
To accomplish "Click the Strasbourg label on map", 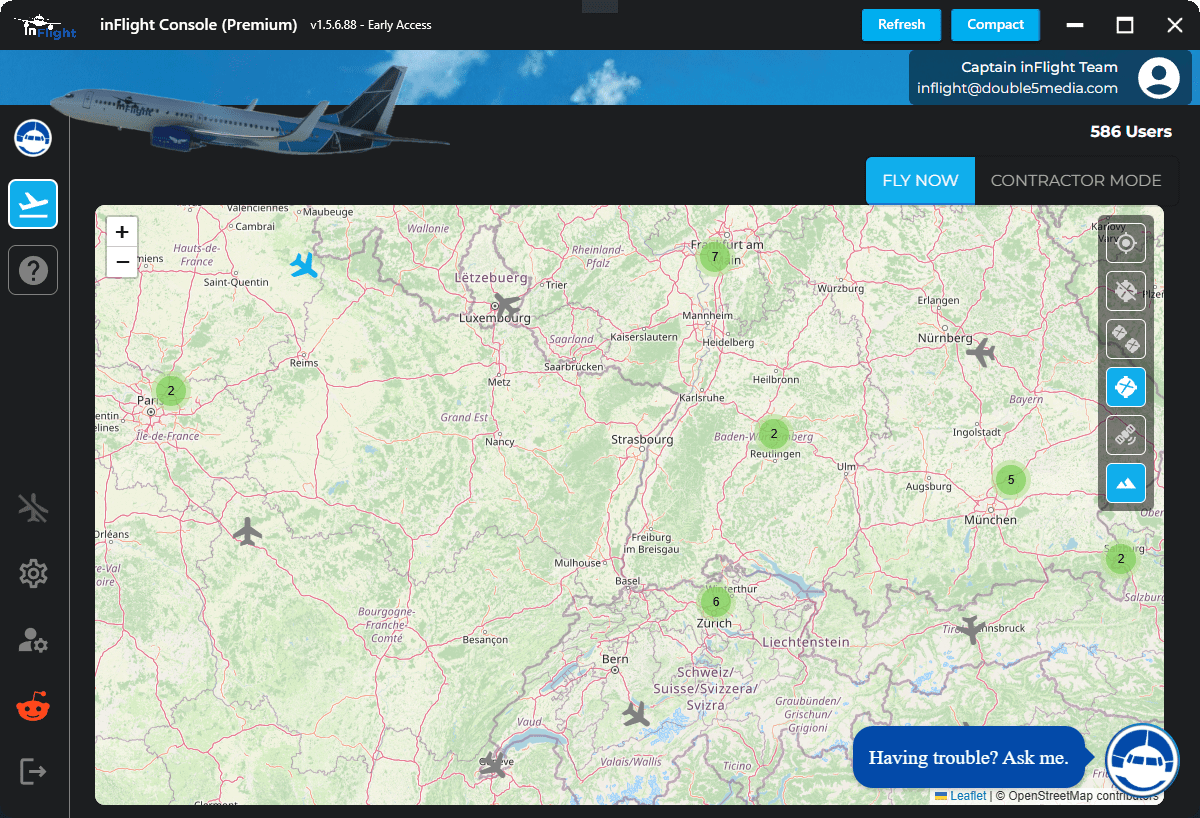I will [642, 440].
